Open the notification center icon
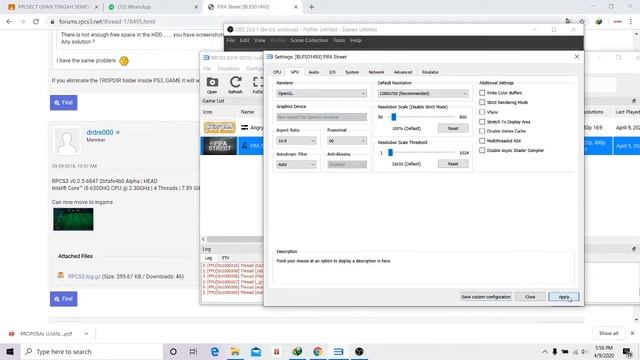The height and width of the screenshot is (360, 640). [627, 351]
